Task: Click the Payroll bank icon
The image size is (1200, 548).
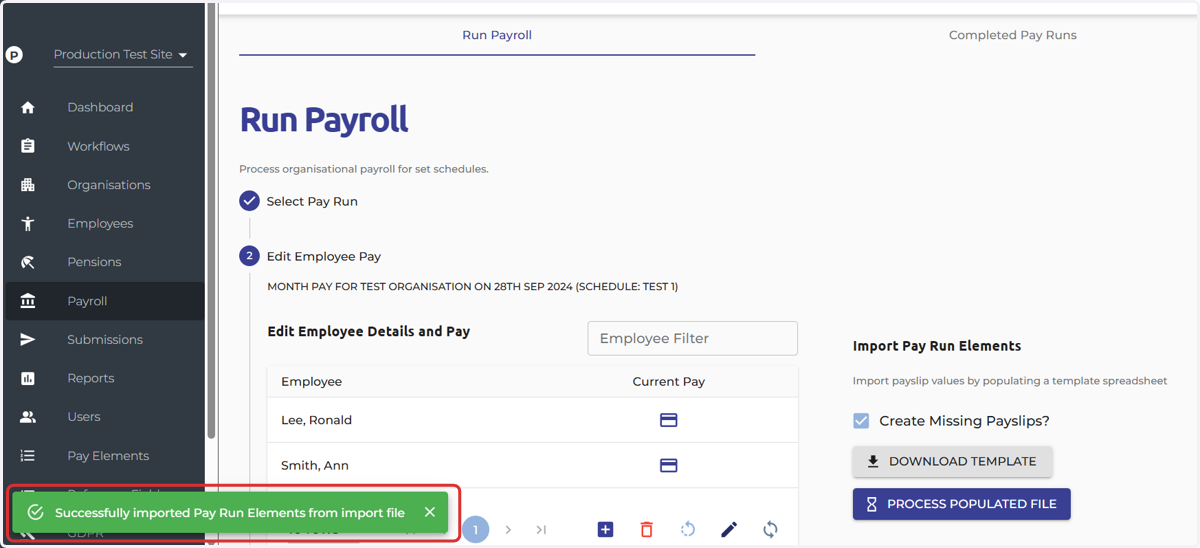Action: pyautogui.click(x=28, y=301)
